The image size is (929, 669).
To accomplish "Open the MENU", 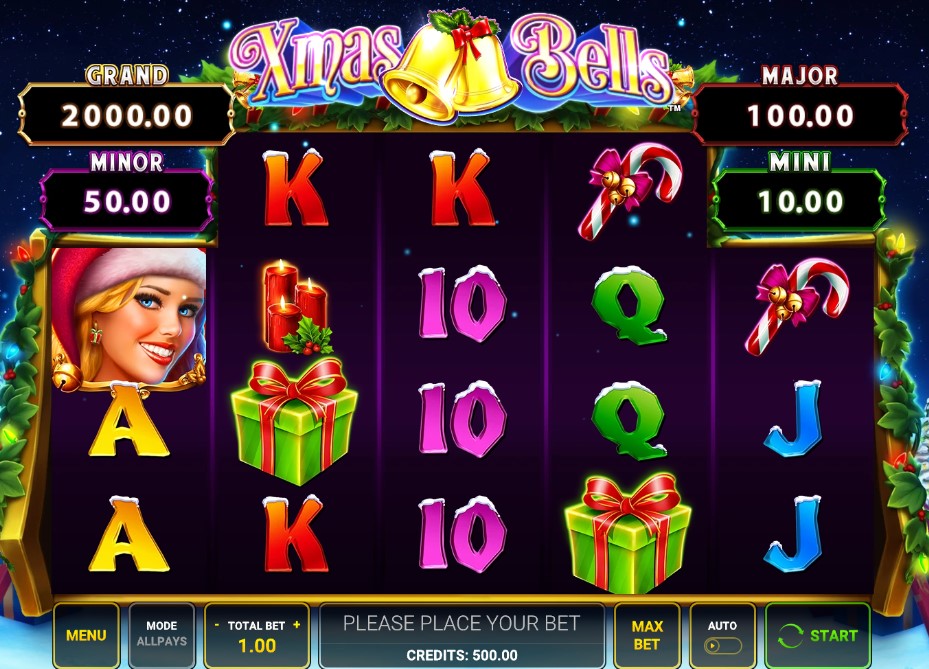I will (86, 635).
